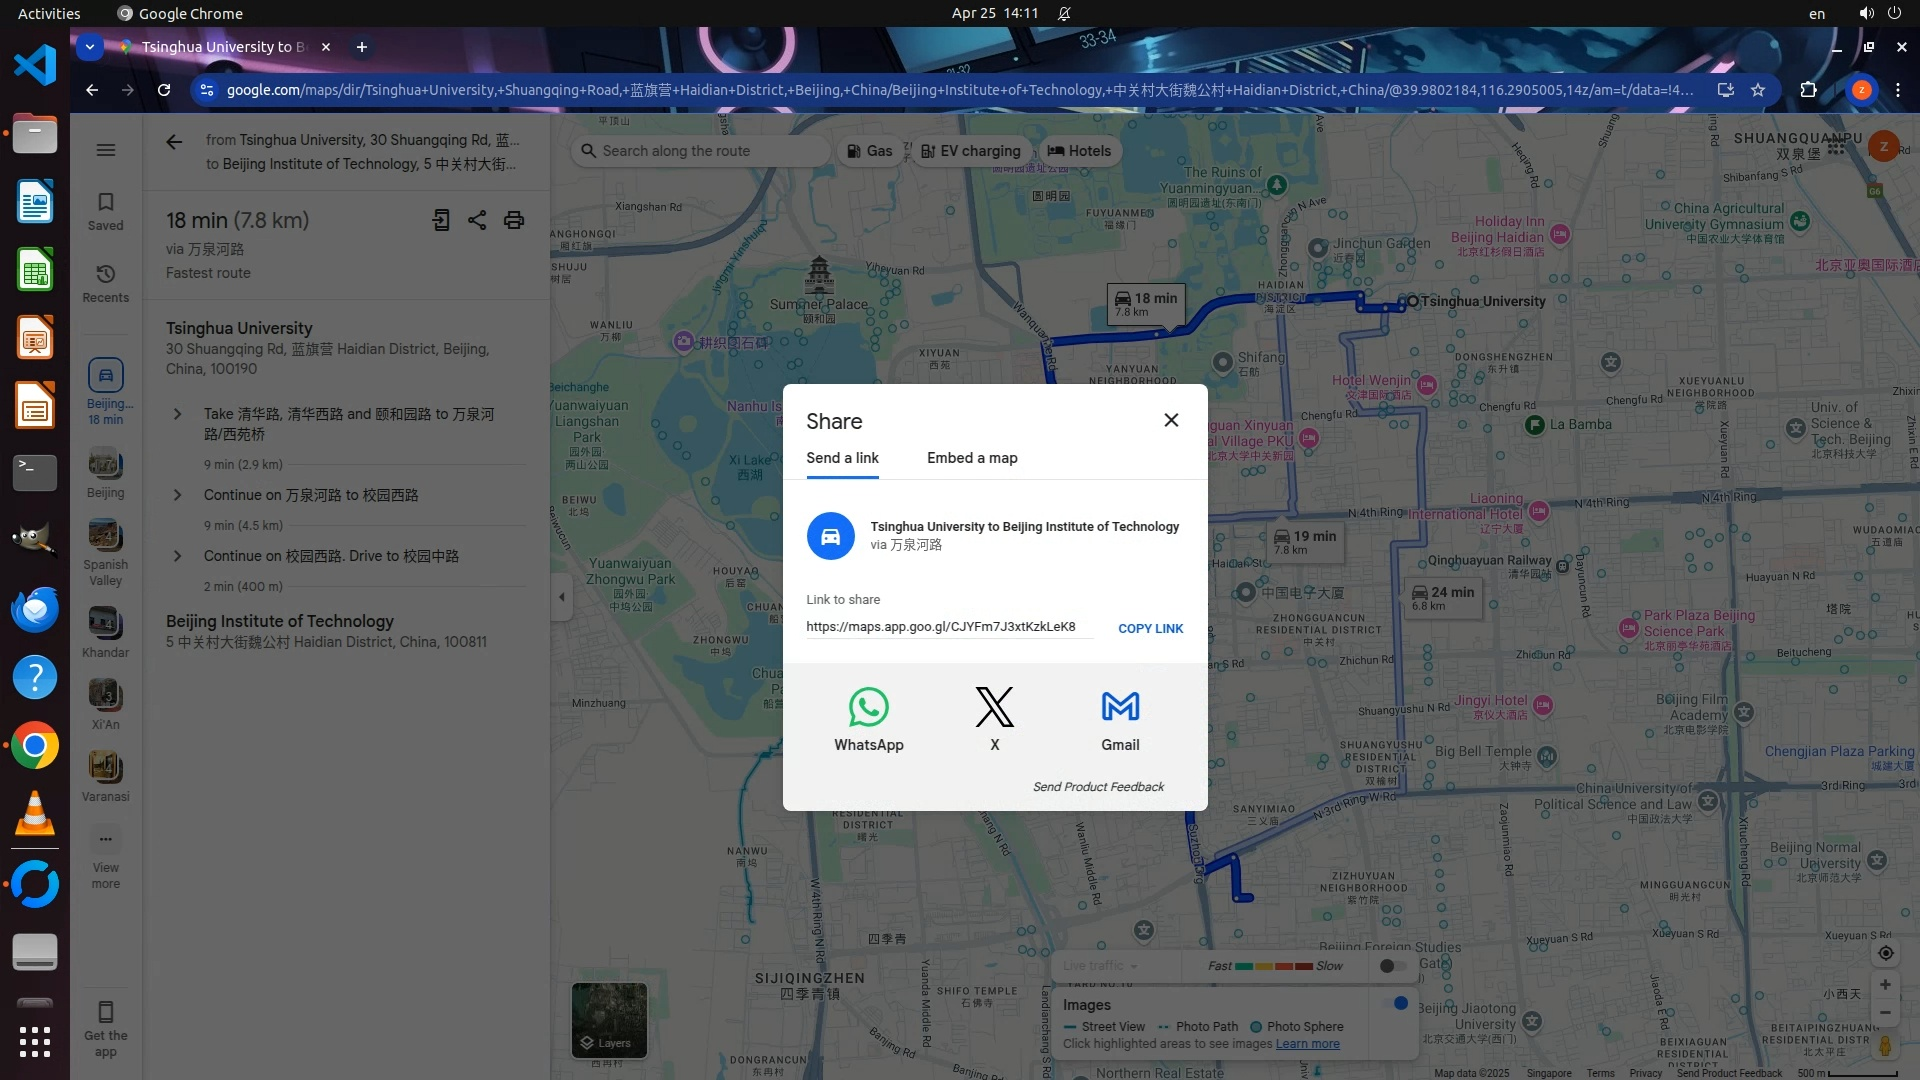Open Visual Studio Code from the dock
The height and width of the screenshot is (1080, 1920).
[x=35, y=66]
